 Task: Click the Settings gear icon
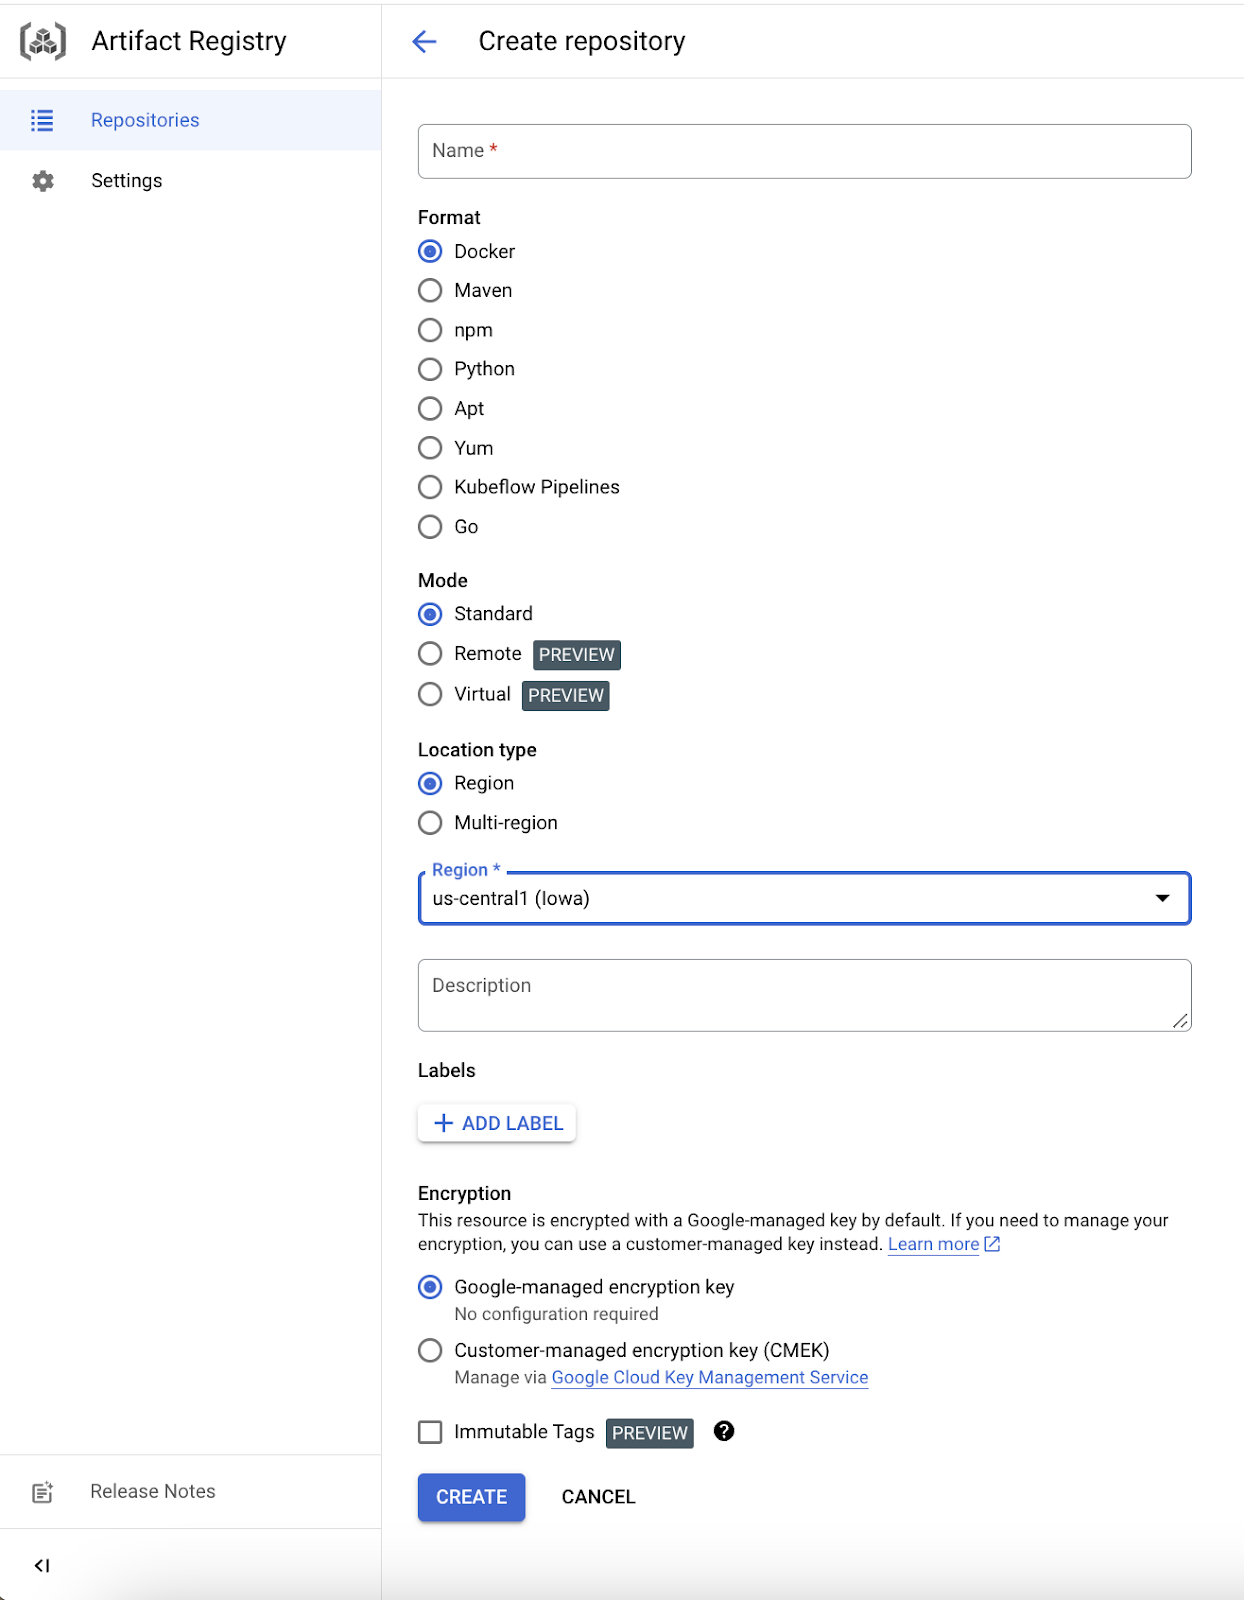(x=43, y=181)
